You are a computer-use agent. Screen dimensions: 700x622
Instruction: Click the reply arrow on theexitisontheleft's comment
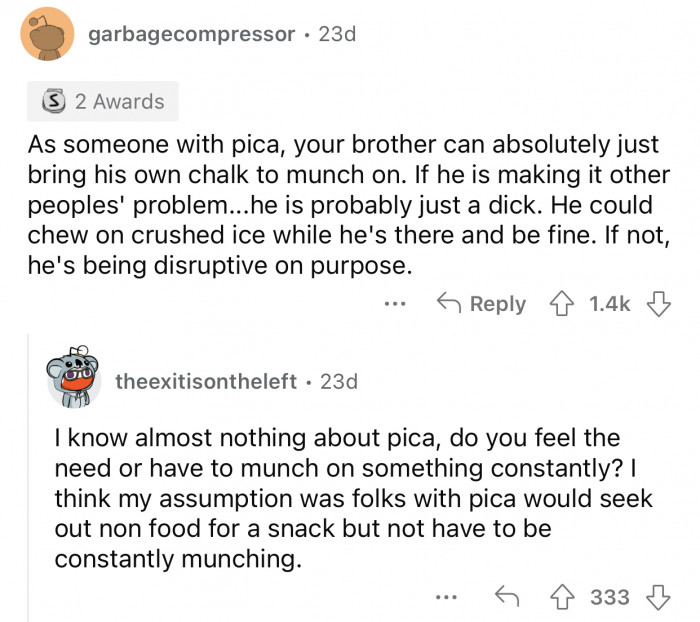(x=507, y=597)
